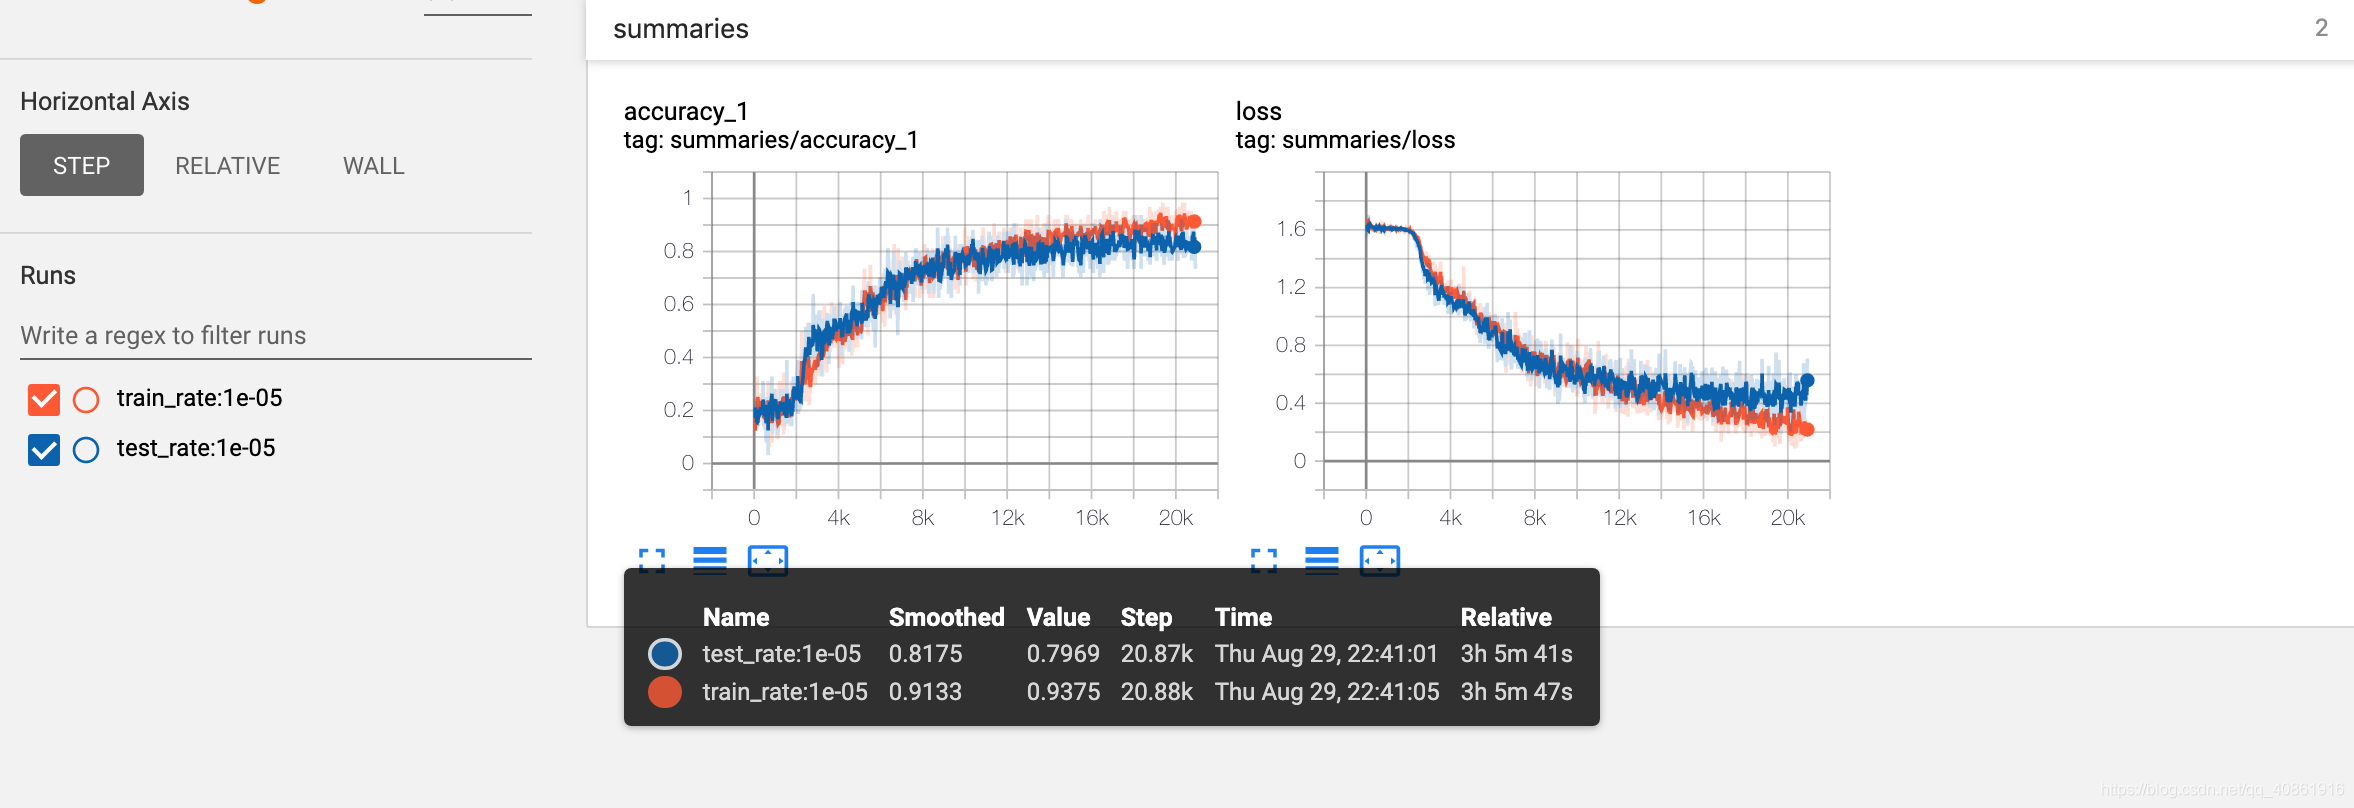Click tooltip step value 20.87k

[1157, 654]
